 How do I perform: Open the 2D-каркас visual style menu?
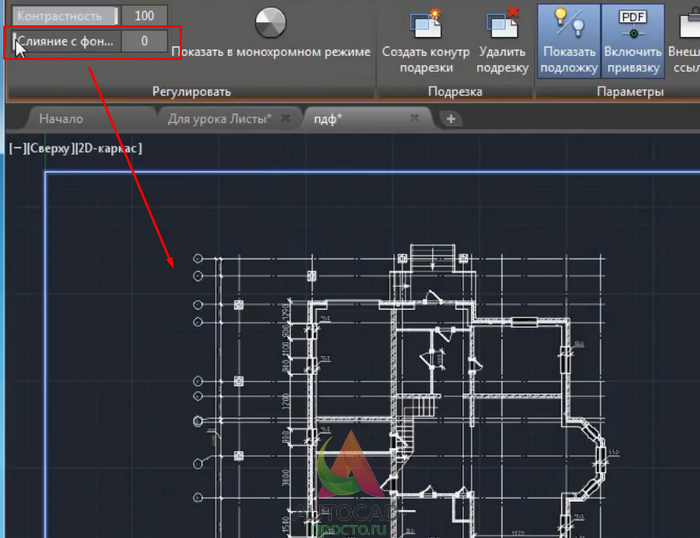(x=108, y=148)
